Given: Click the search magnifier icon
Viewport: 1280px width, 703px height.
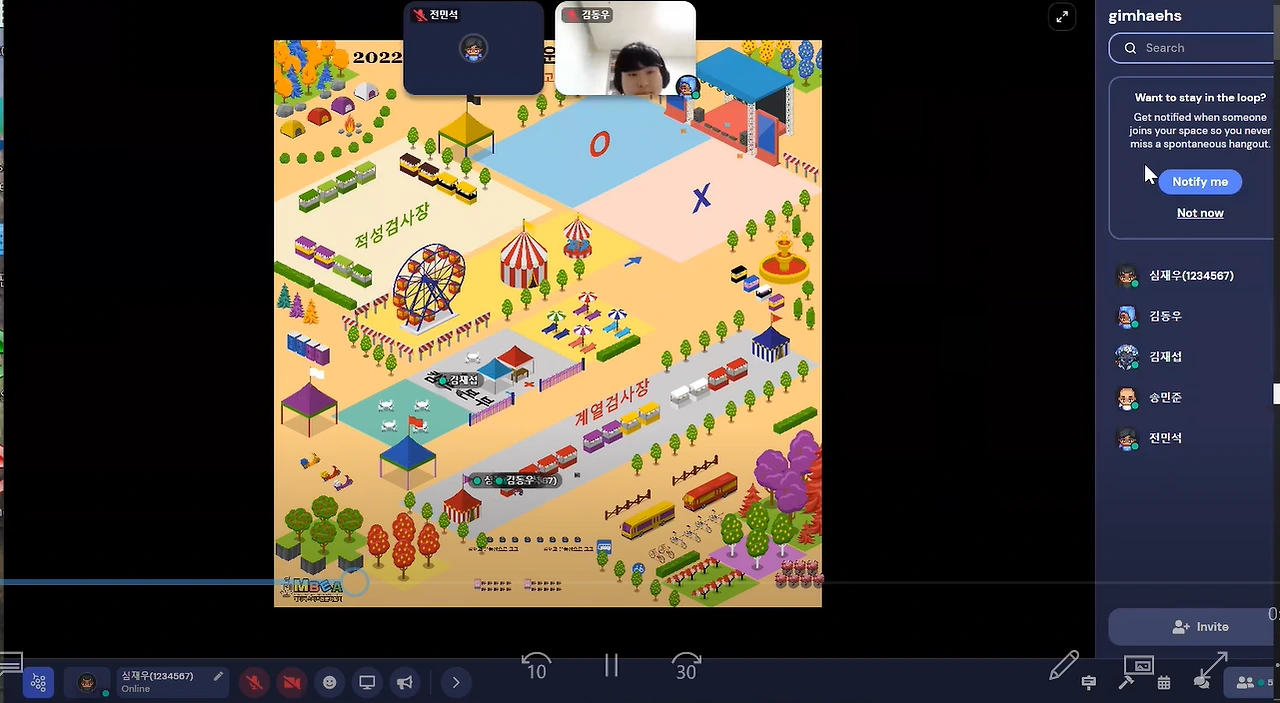Looking at the screenshot, I should tap(1130, 48).
